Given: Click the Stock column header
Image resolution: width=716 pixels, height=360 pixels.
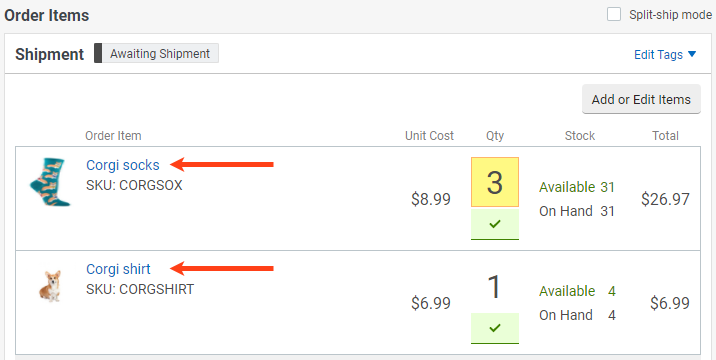Looking at the screenshot, I should (579, 136).
